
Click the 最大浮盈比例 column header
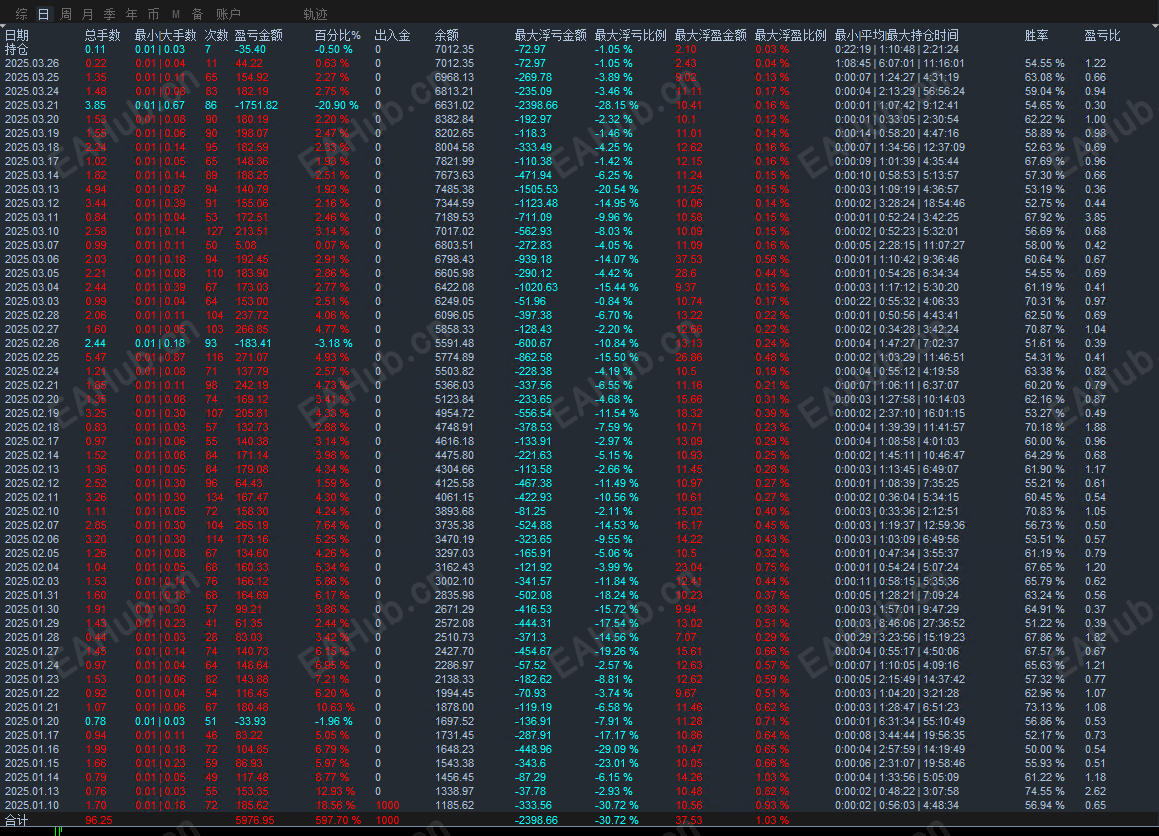791,35
